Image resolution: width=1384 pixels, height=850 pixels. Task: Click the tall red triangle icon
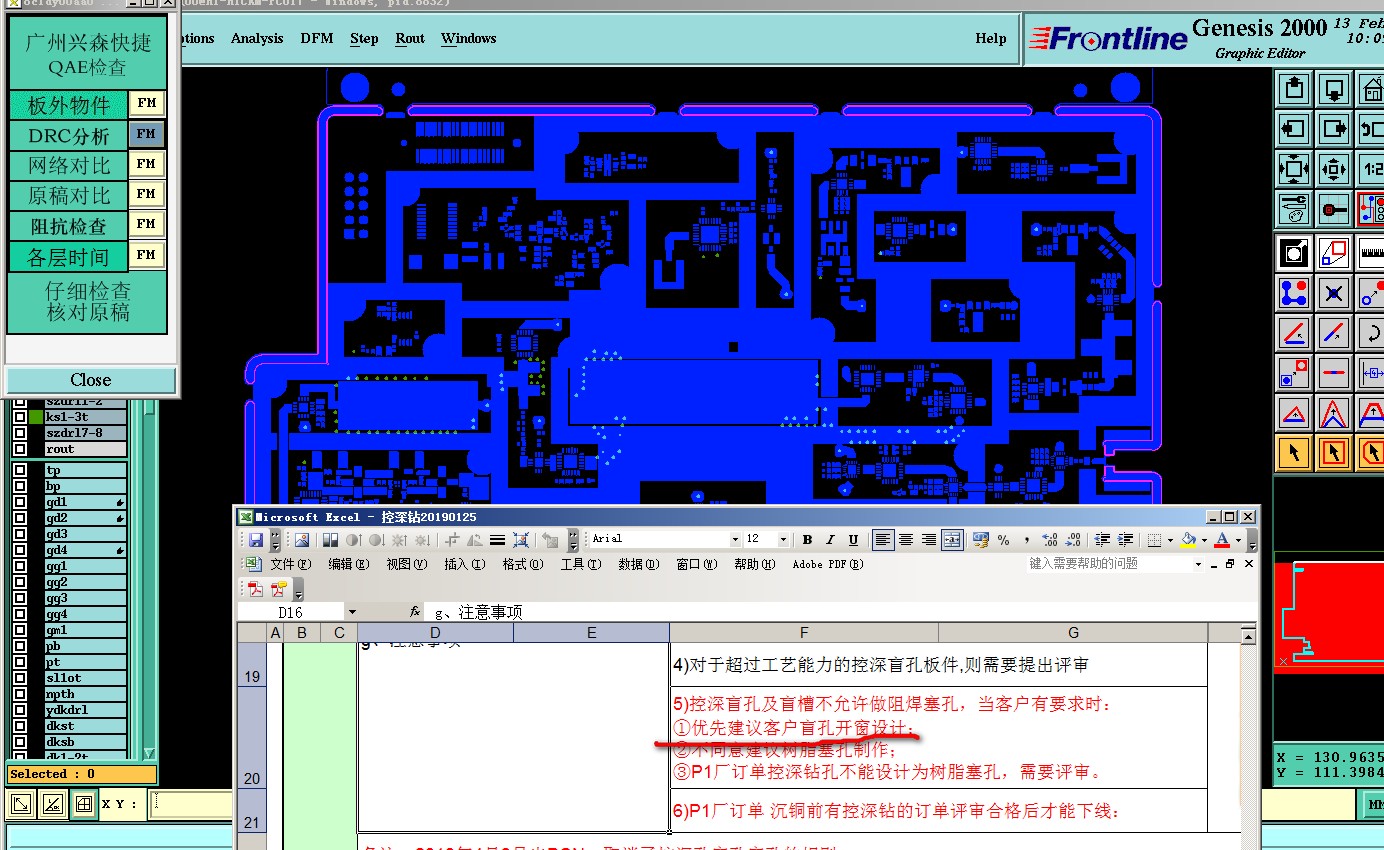(x=1334, y=413)
